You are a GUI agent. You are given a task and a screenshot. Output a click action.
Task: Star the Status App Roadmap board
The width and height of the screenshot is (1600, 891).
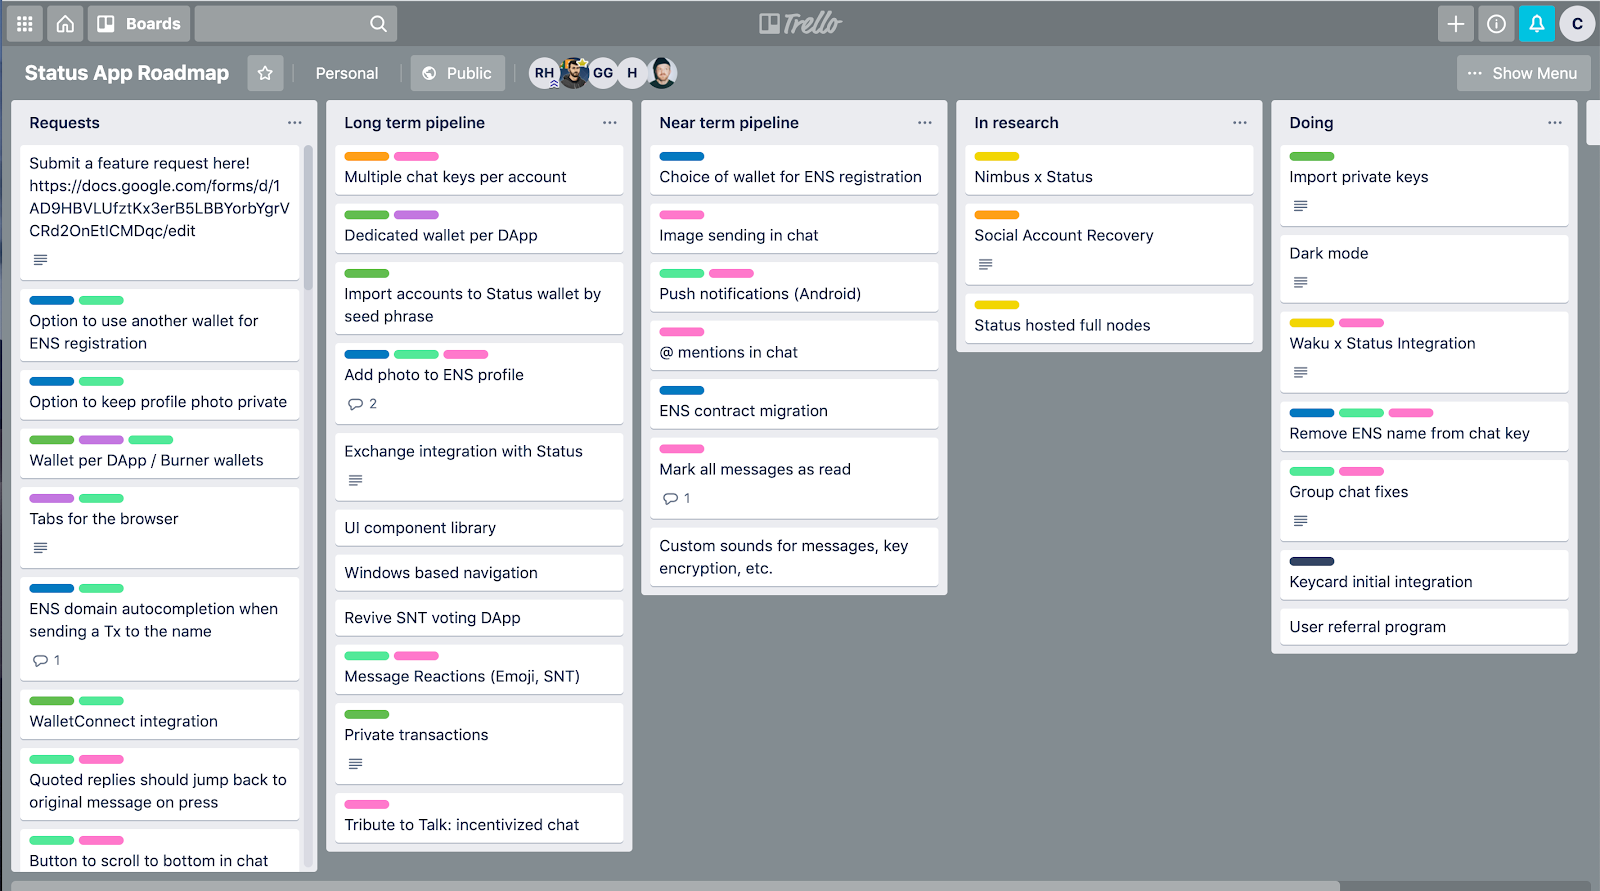[x=265, y=73]
